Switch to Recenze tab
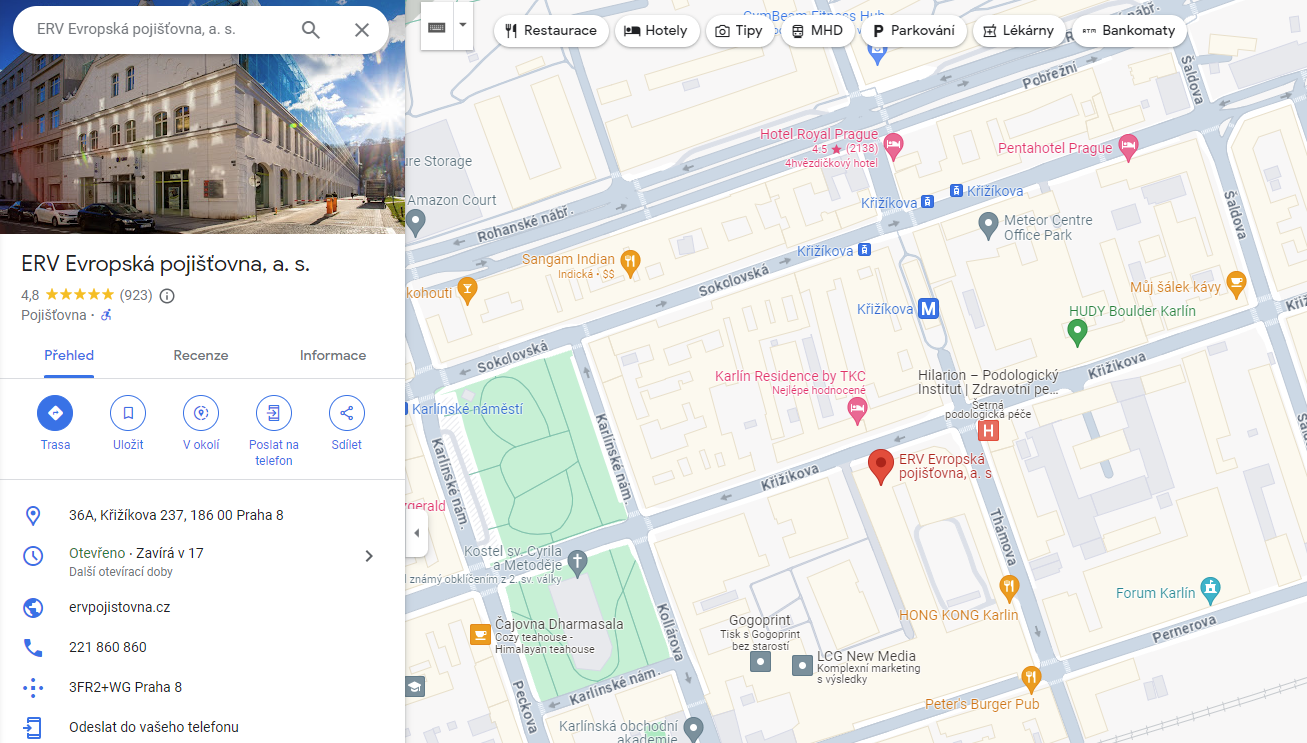Image resolution: width=1307 pixels, height=743 pixels. [201, 355]
